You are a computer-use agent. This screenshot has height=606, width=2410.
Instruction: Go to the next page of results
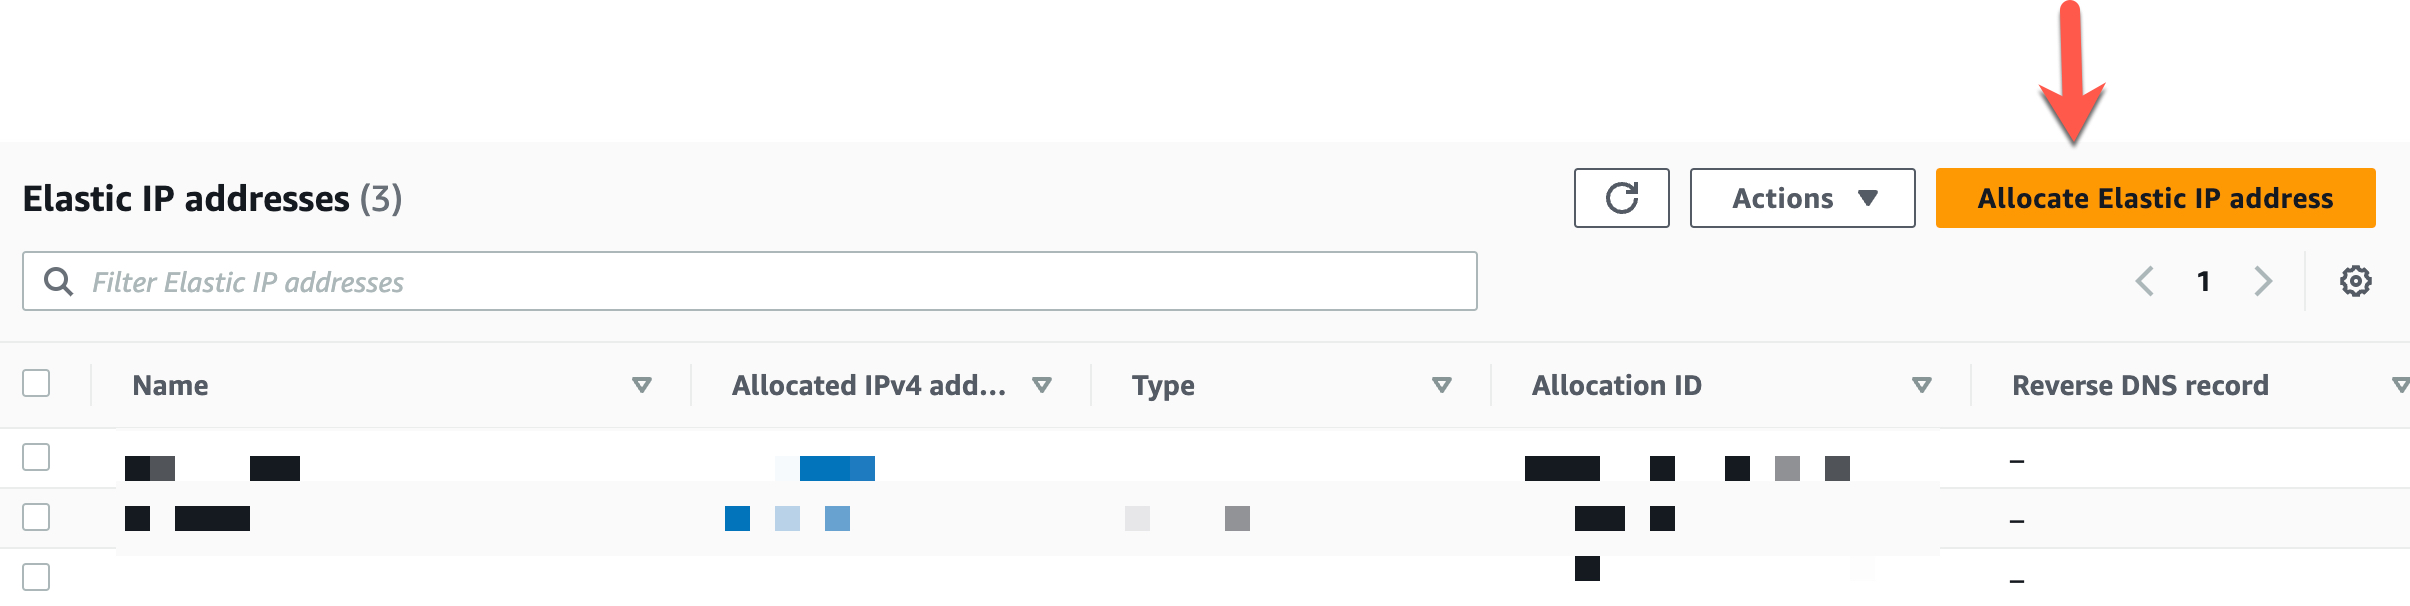2263,281
